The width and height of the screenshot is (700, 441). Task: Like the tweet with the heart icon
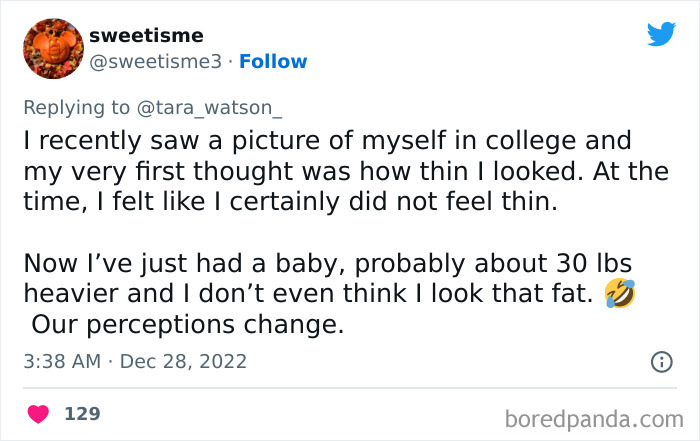click(x=37, y=413)
